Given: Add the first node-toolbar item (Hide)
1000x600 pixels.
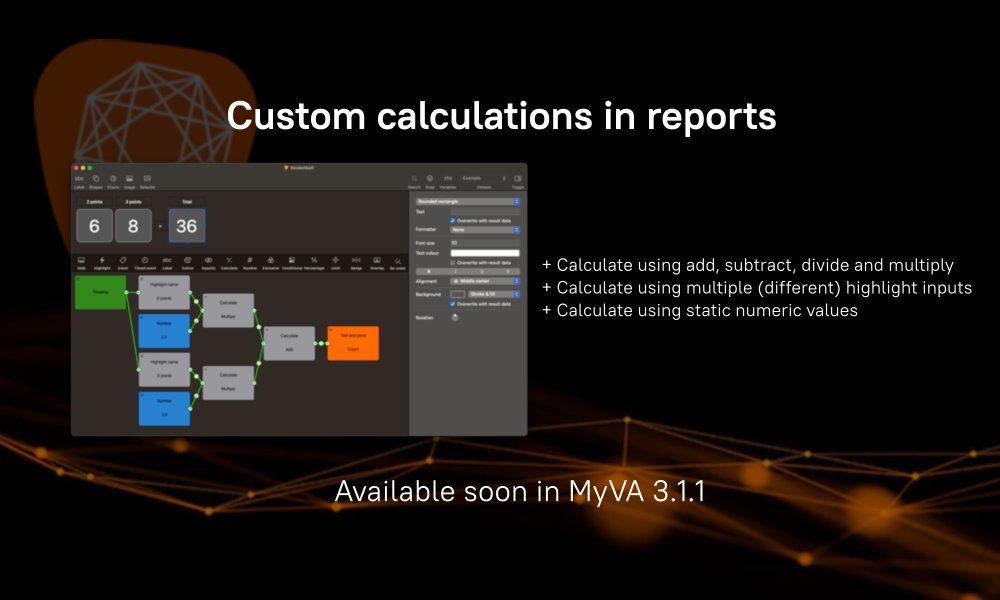Looking at the screenshot, I should [82, 263].
